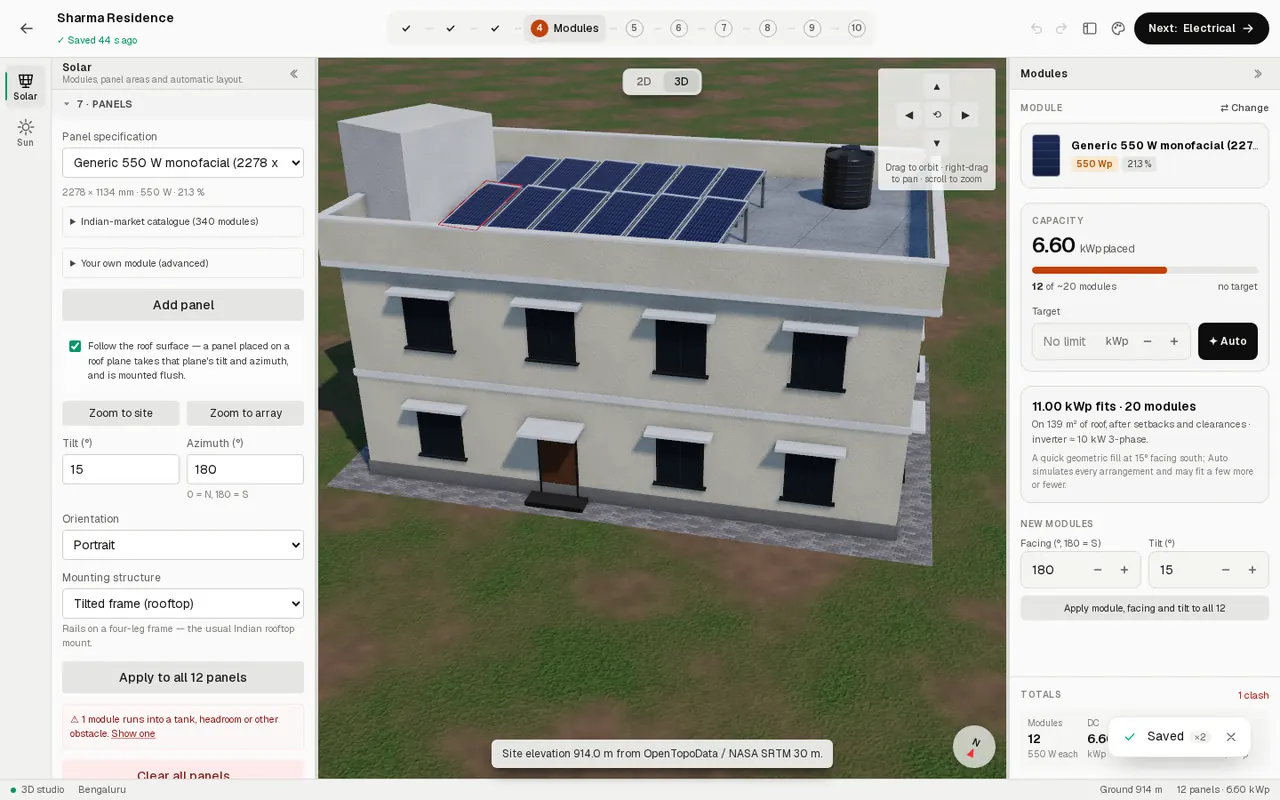This screenshot has height=800, width=1280.
Task: Click Next: Electrical button
Action: [x=1201, y=29]
